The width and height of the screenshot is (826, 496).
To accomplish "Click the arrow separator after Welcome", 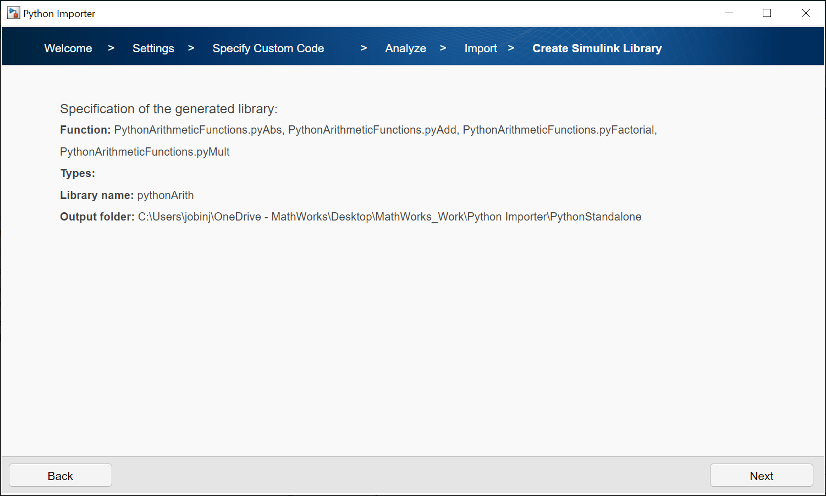I will [111, 48].
